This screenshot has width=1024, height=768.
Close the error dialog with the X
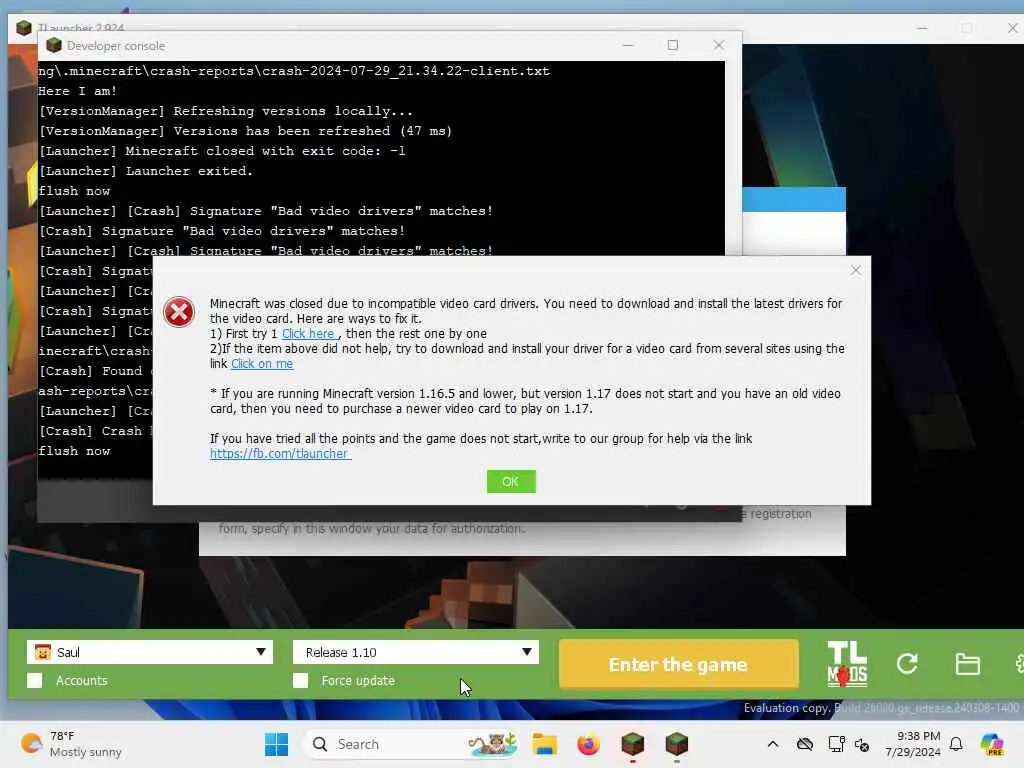[x=856, y=270]
